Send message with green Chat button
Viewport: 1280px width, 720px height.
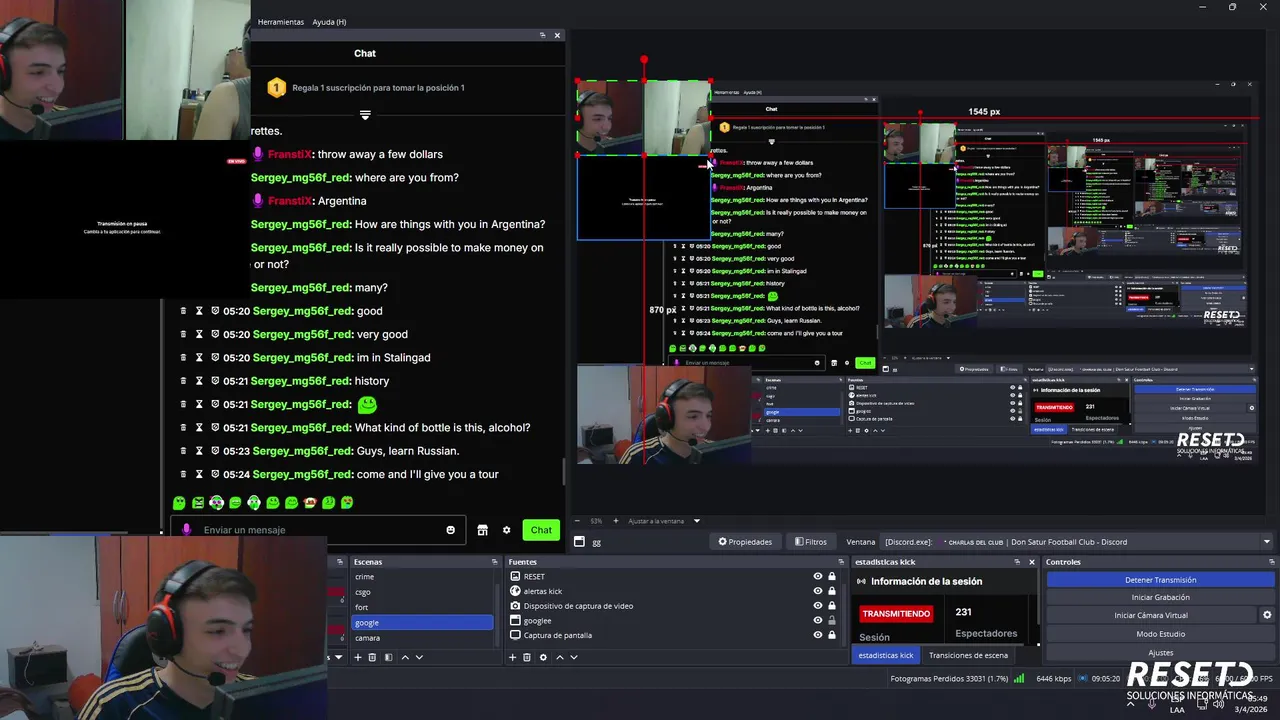point(541,530)
